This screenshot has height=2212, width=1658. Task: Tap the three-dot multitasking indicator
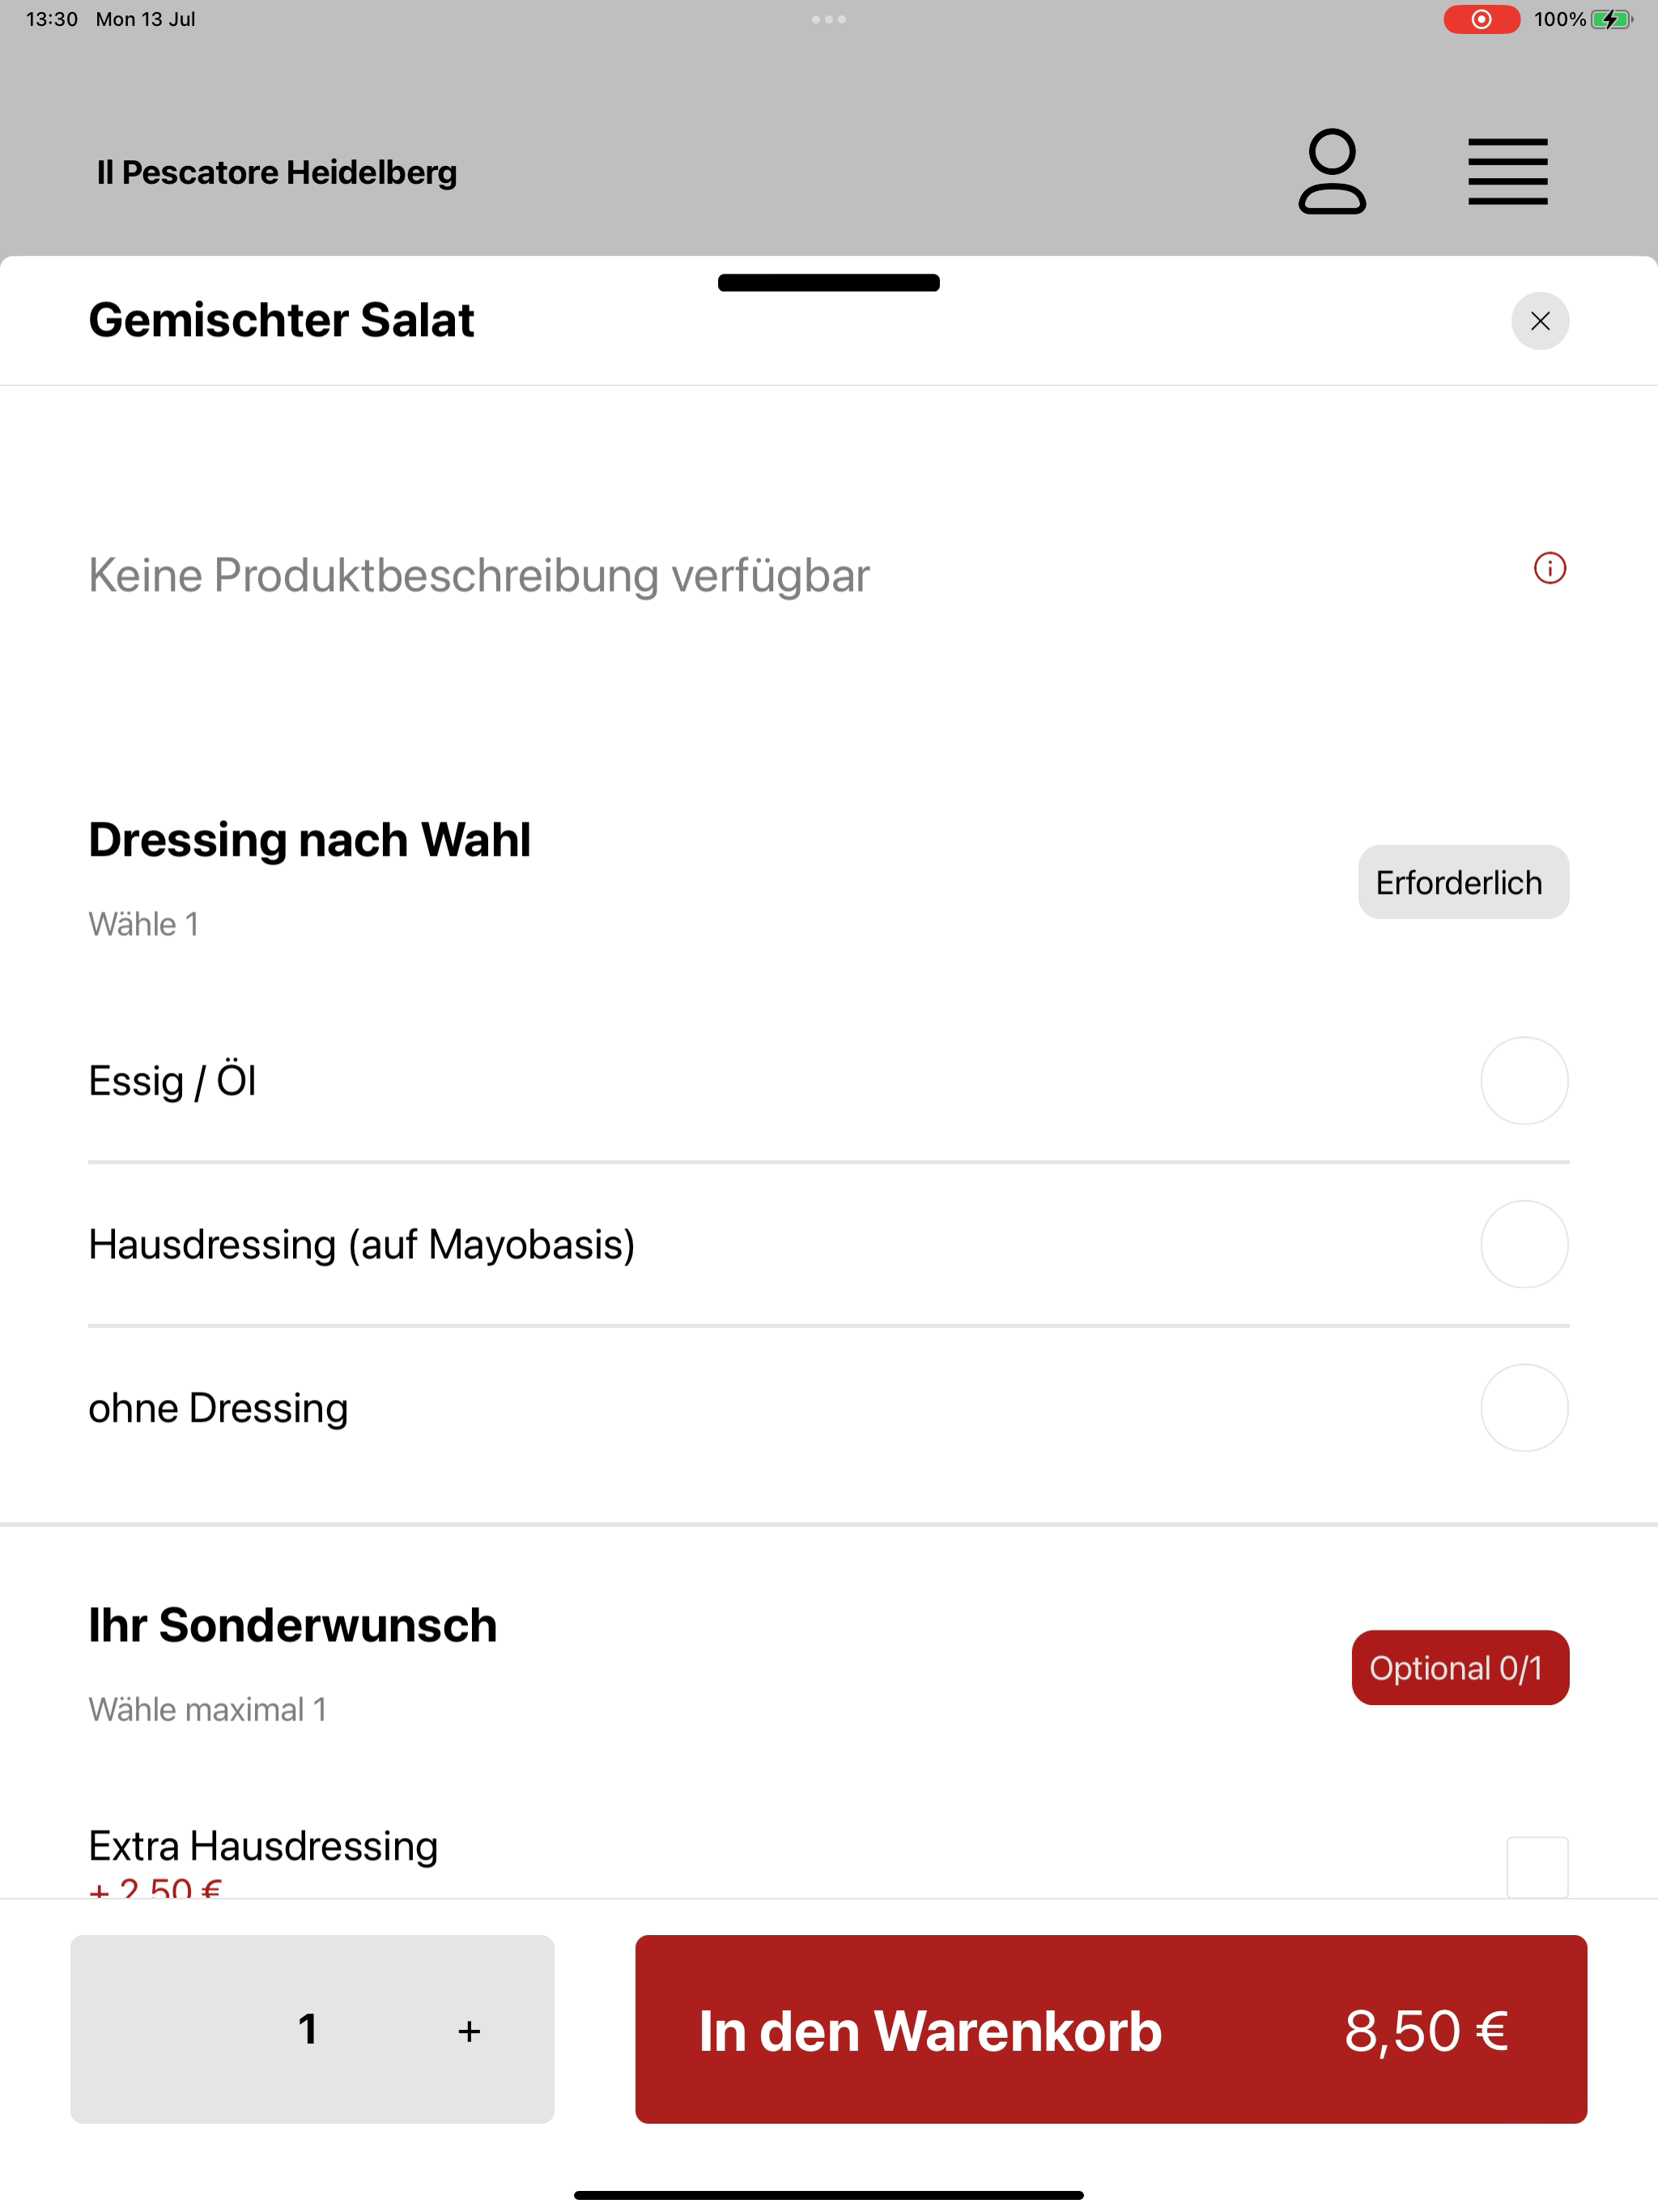click(829, 19)
